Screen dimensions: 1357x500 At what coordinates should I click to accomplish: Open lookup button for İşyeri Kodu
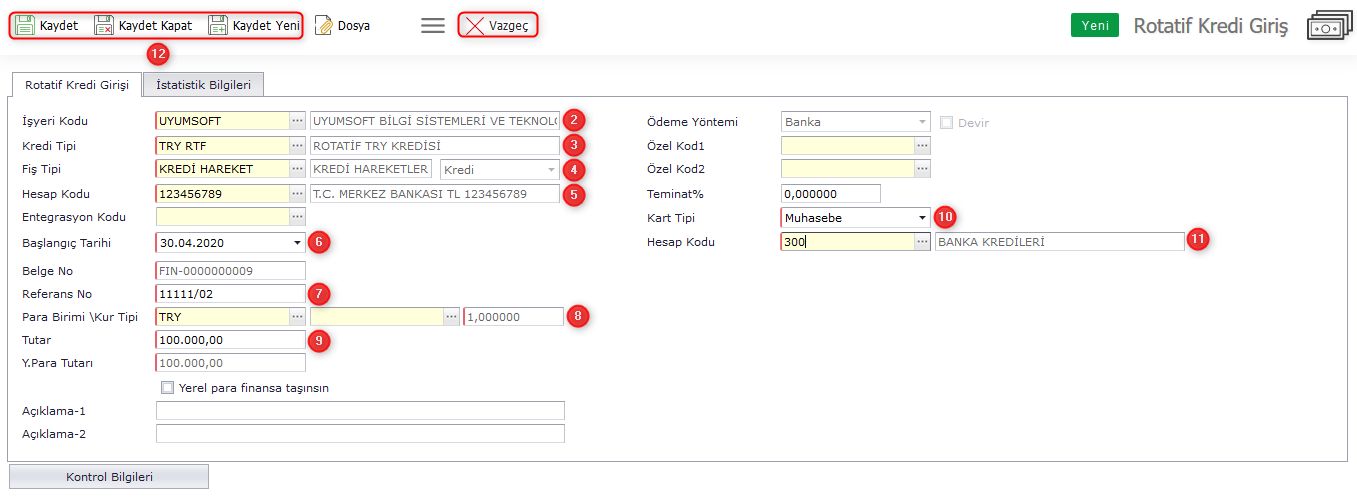pos(297,121)
